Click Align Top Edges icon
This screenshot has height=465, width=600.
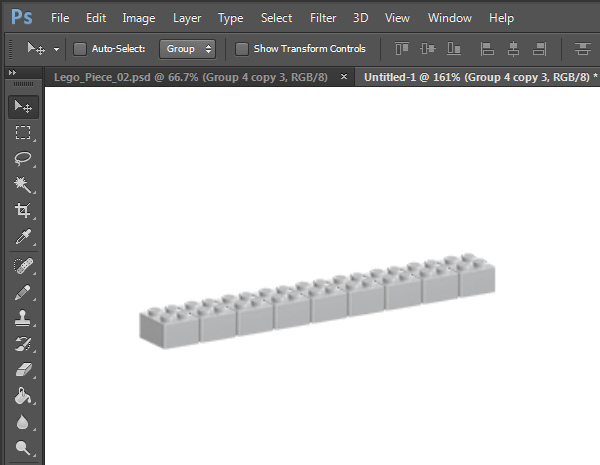pyautogui.click(x=402, y=49)
